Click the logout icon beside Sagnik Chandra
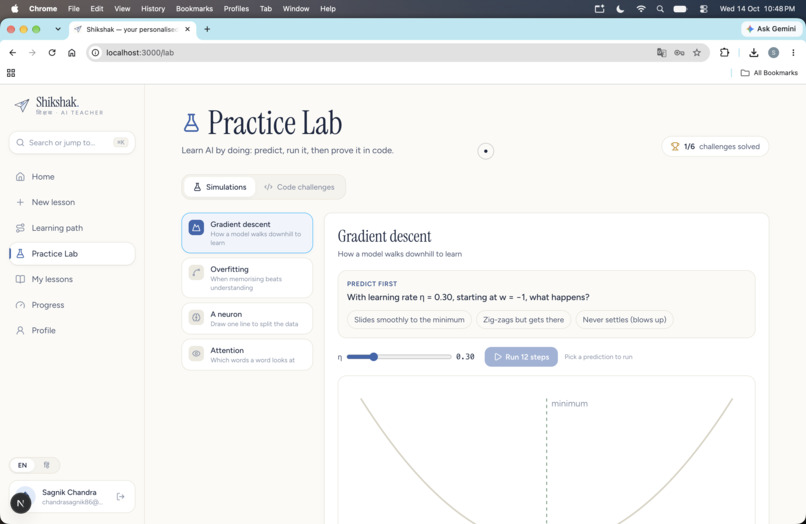This screenshot has width=806, height=524. (x=120, y=496)
